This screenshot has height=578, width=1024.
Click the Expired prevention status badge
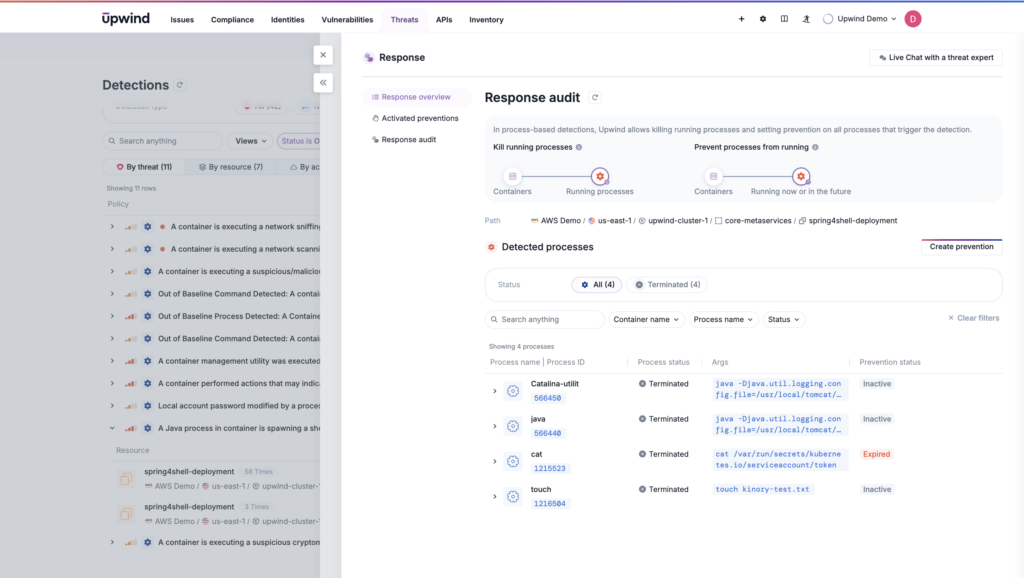[876, 454]
